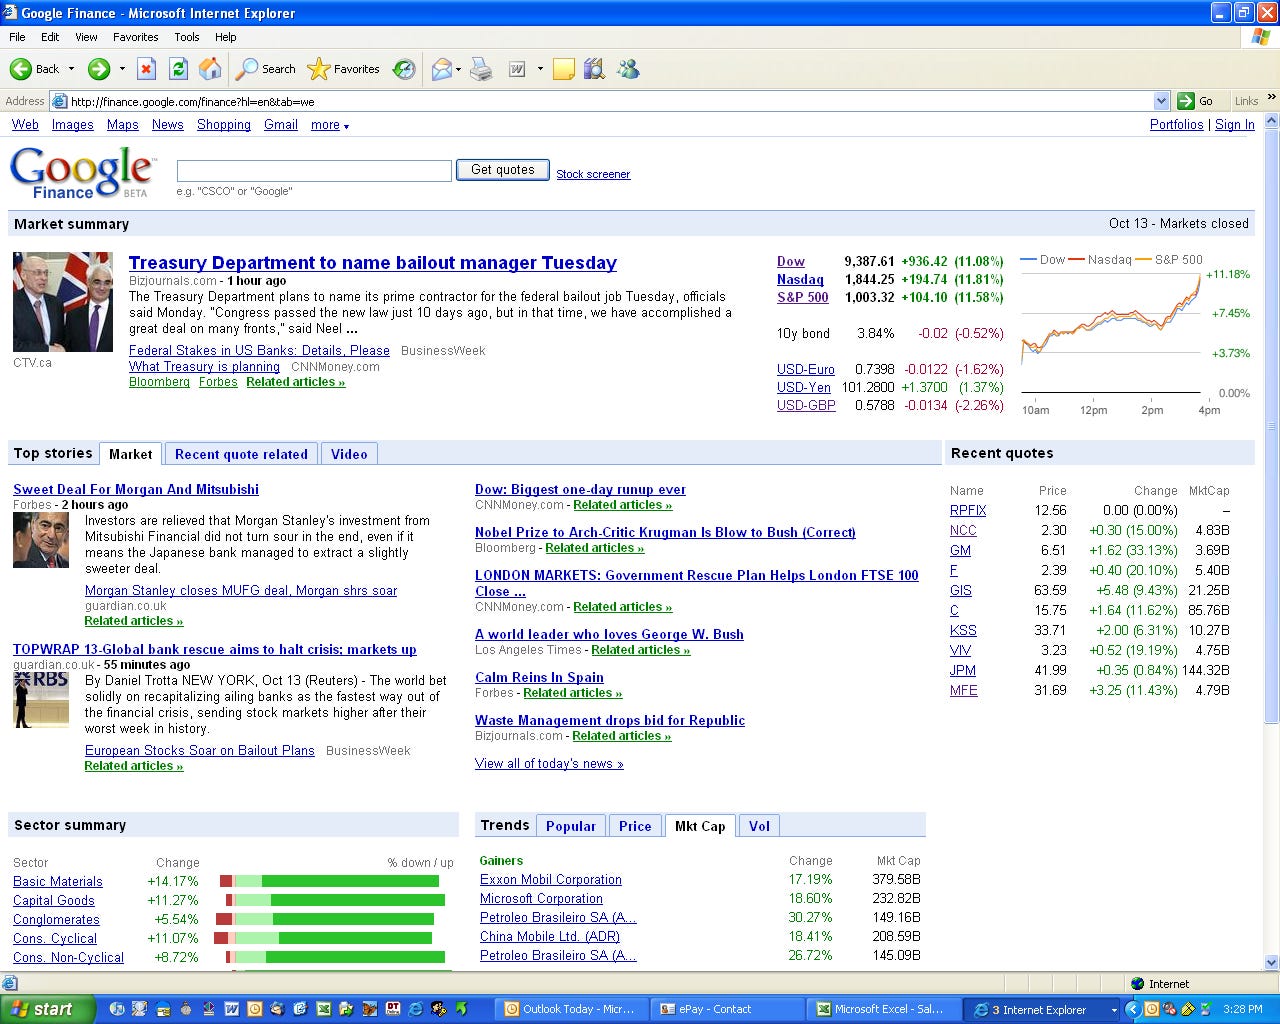The width and height of the screenshot is (1280, 1024).
Task: Click Outlook clock quick launch icon
Action: point(255,1009)
